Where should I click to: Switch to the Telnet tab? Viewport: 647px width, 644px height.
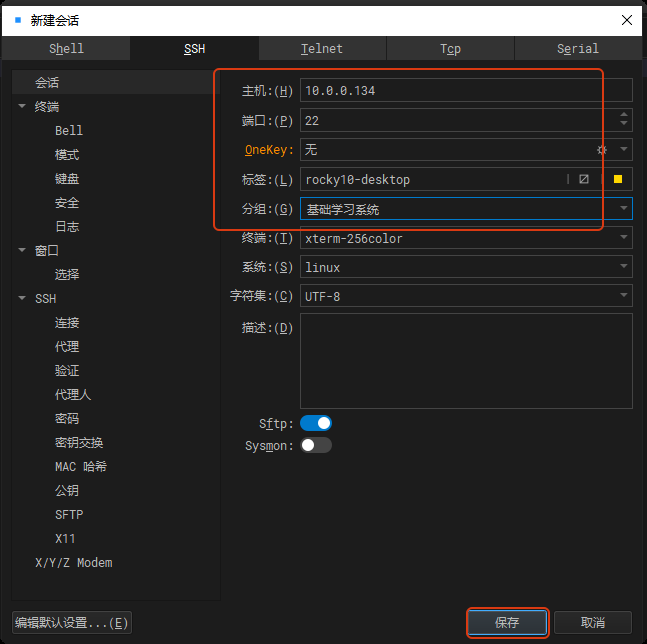(322, 48)
